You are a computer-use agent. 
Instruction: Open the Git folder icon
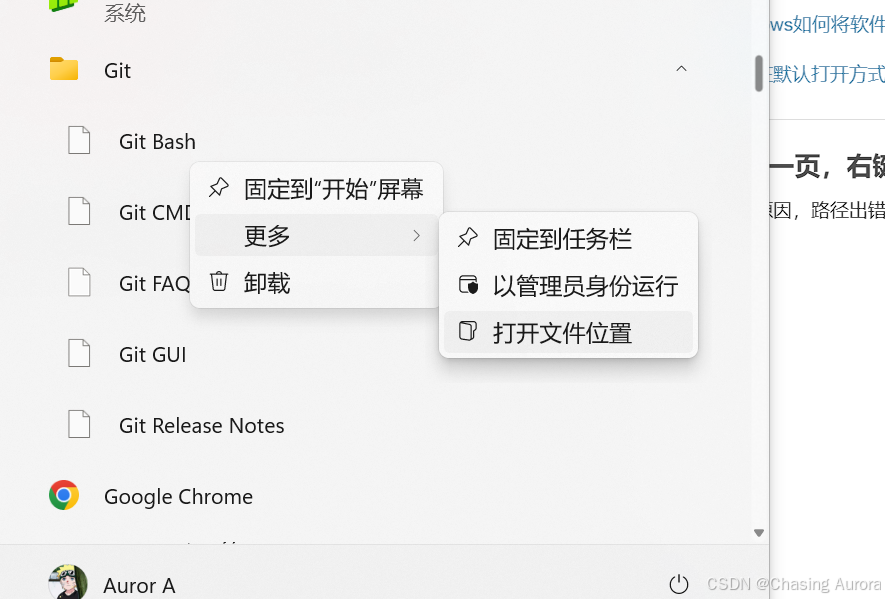pos(64,70)
